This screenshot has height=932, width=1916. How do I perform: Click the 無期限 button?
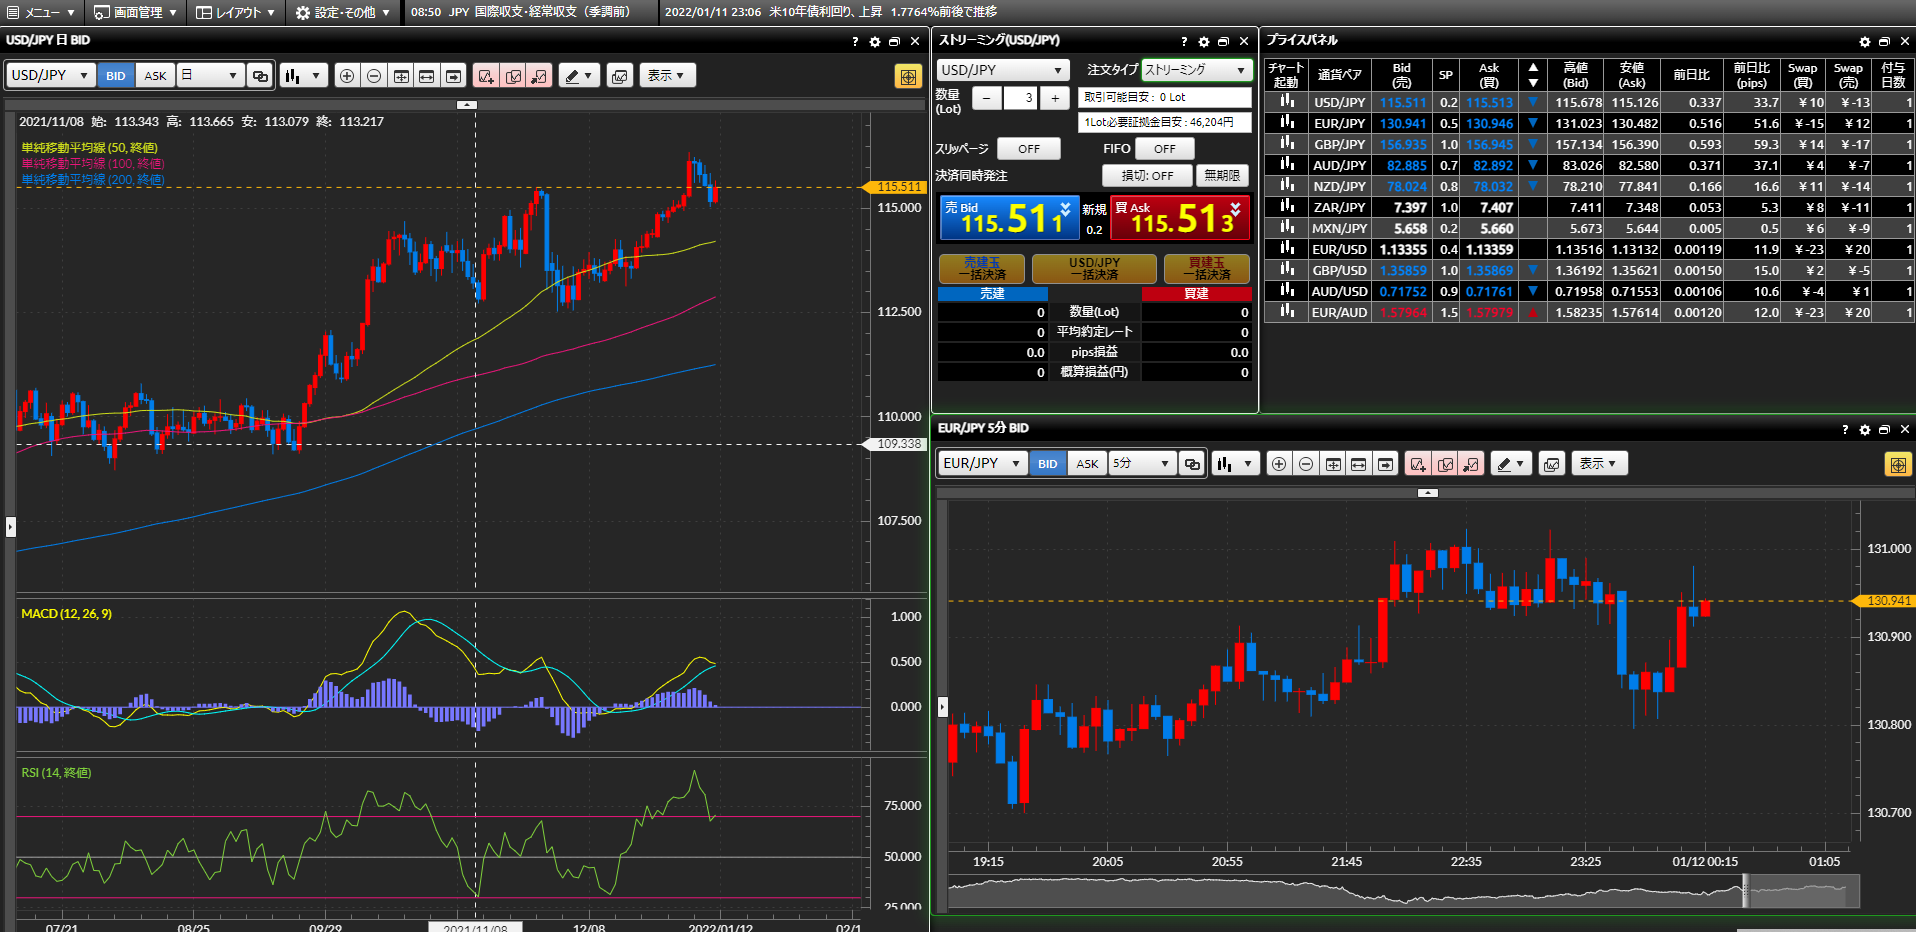(x=1224, y=175)
